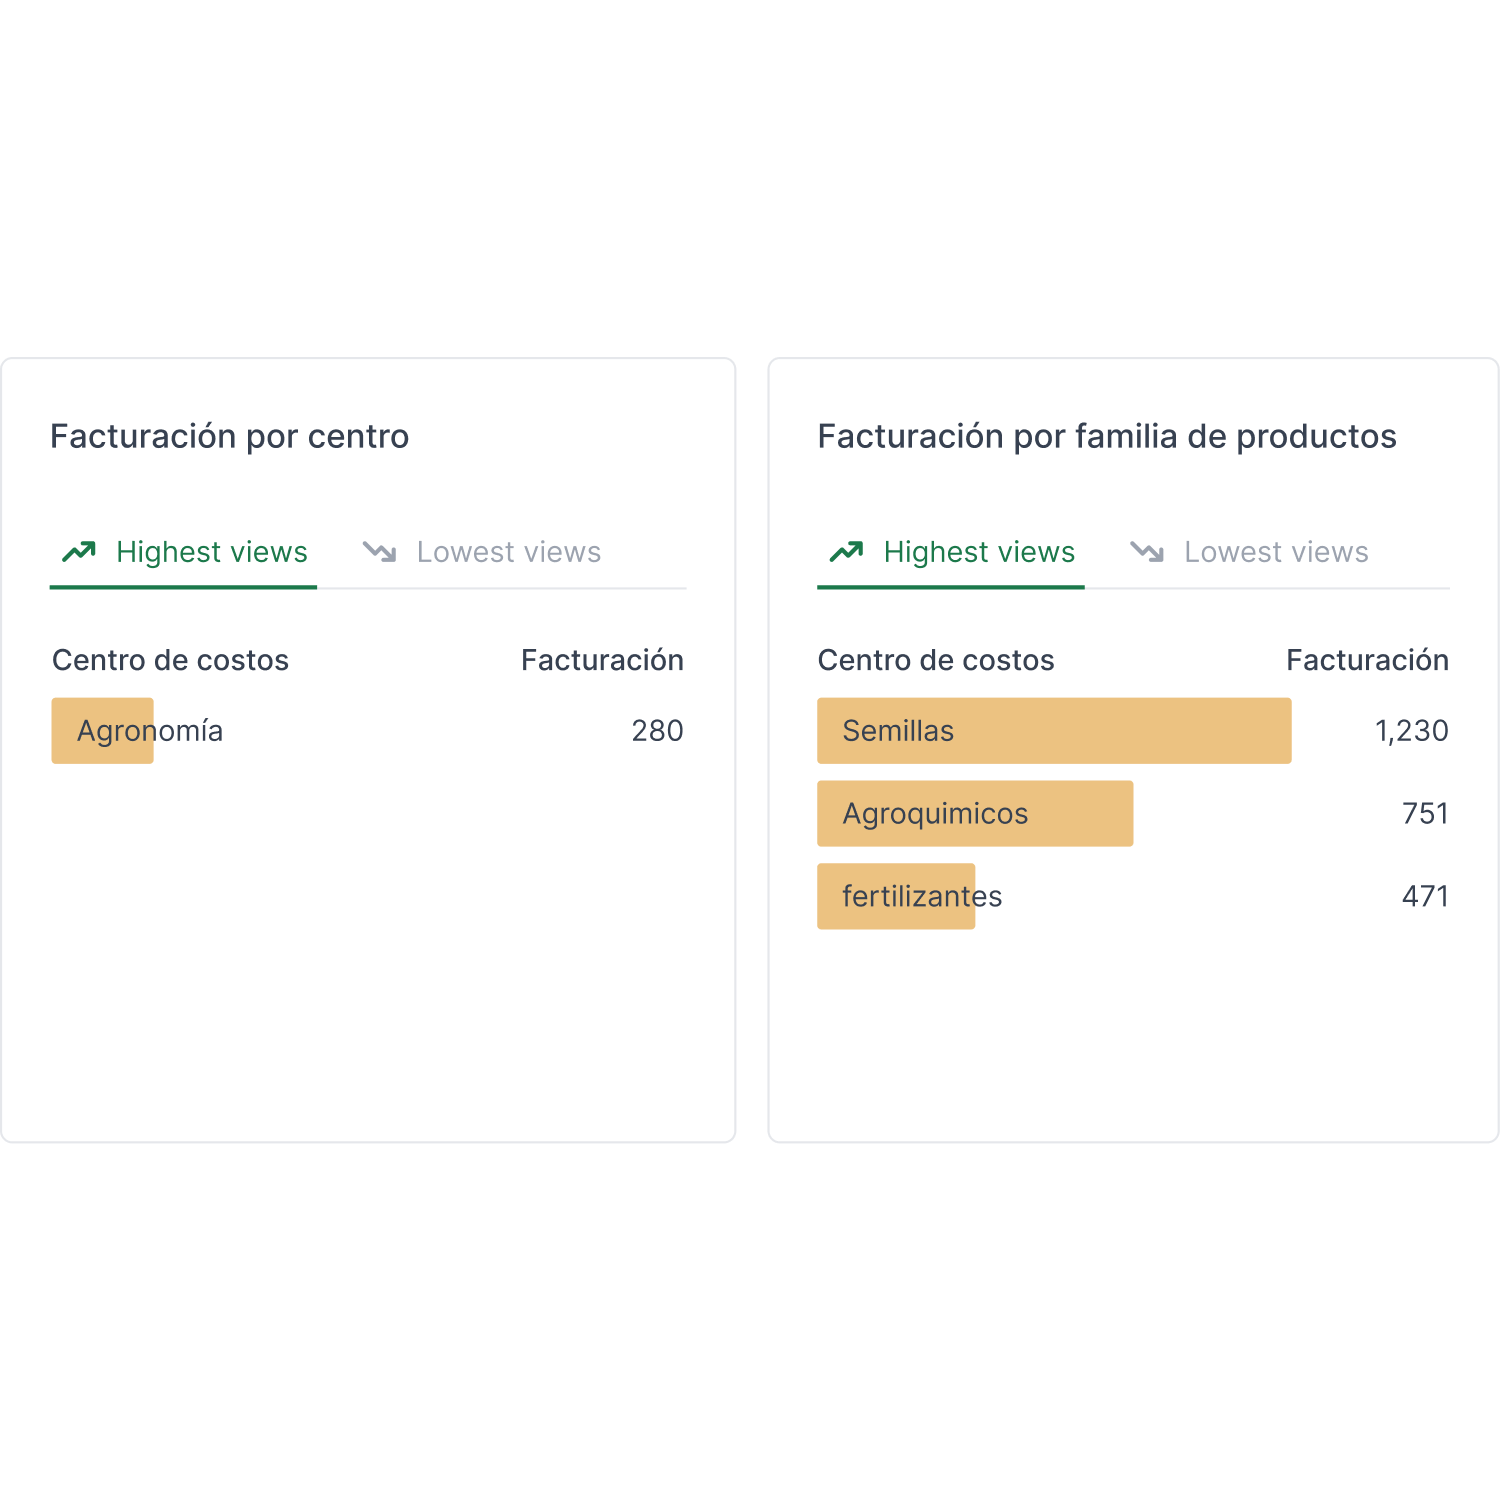Click the 280 value for Agronomía
Image resolution: width=1500 pixels, height=1500 pixels.
pyautogui.click(x=657, y=731)
